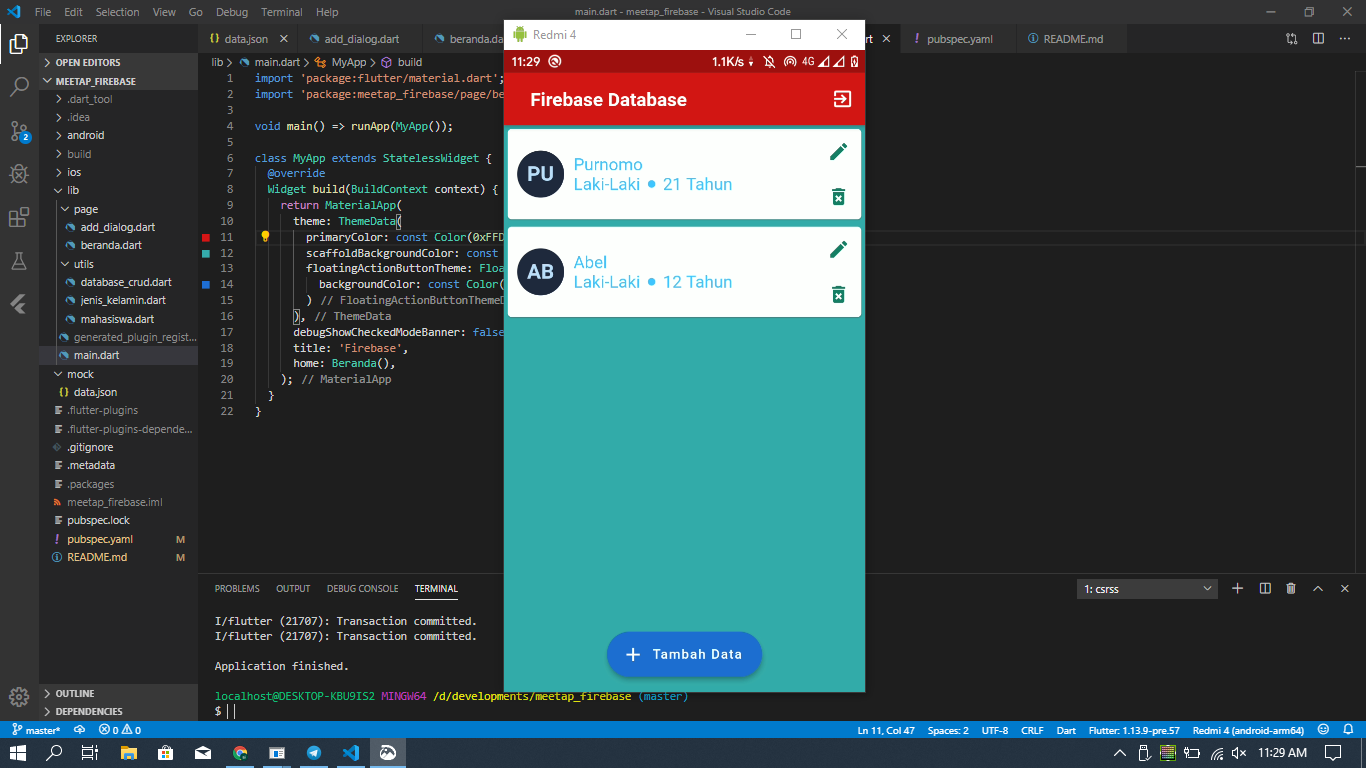The height and width of the screenshot is (768, 1366).
Task: Click errors and warnings count in status bar
Action: tap(120, 730)
